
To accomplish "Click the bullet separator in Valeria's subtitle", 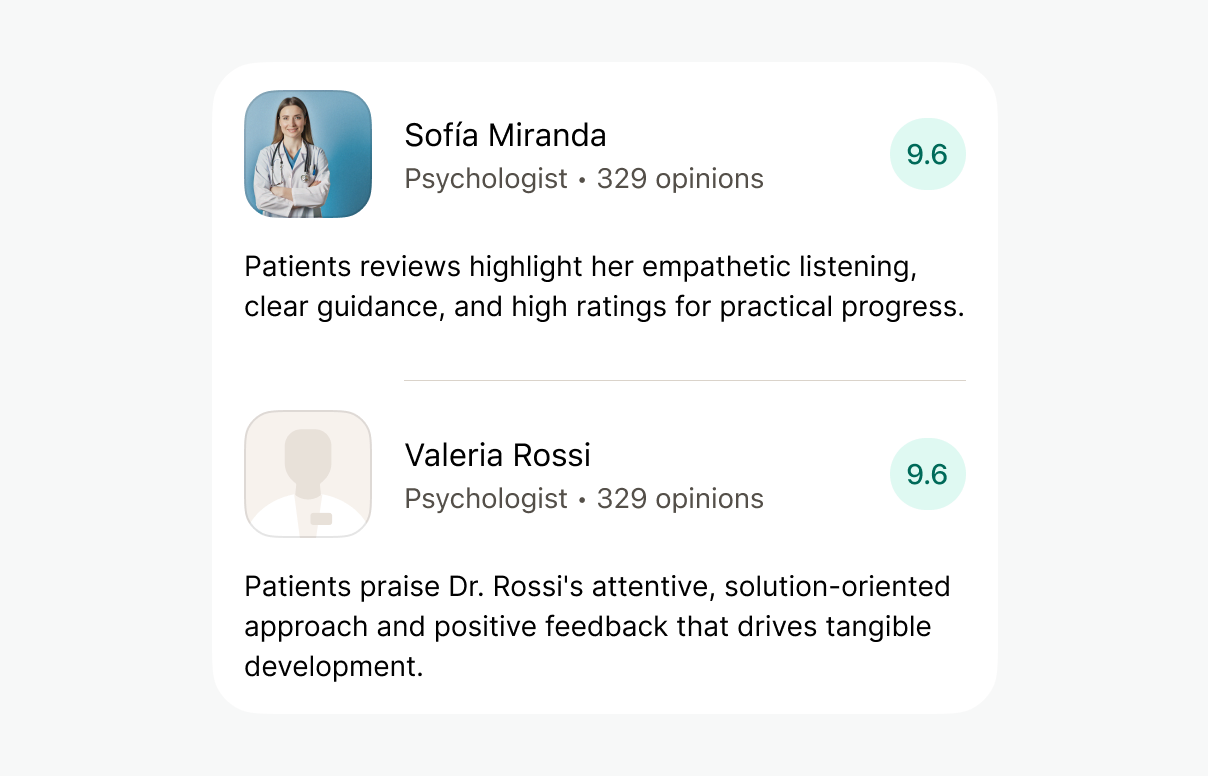I will click(x=582, y=500).
